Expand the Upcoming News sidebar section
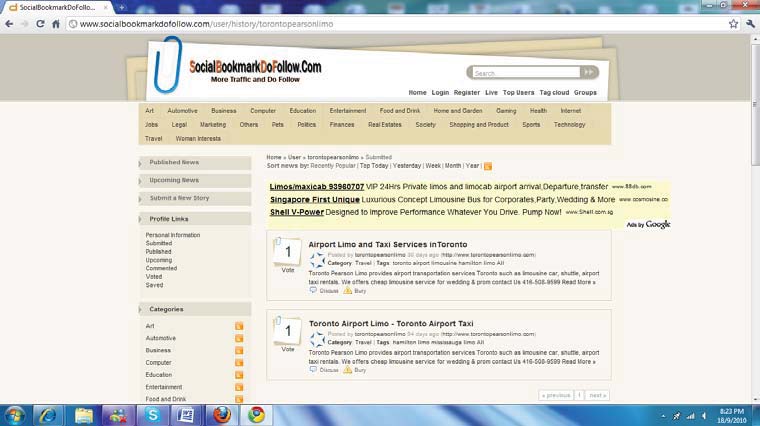This screenshot has width=760, height=426. (174, 180)
